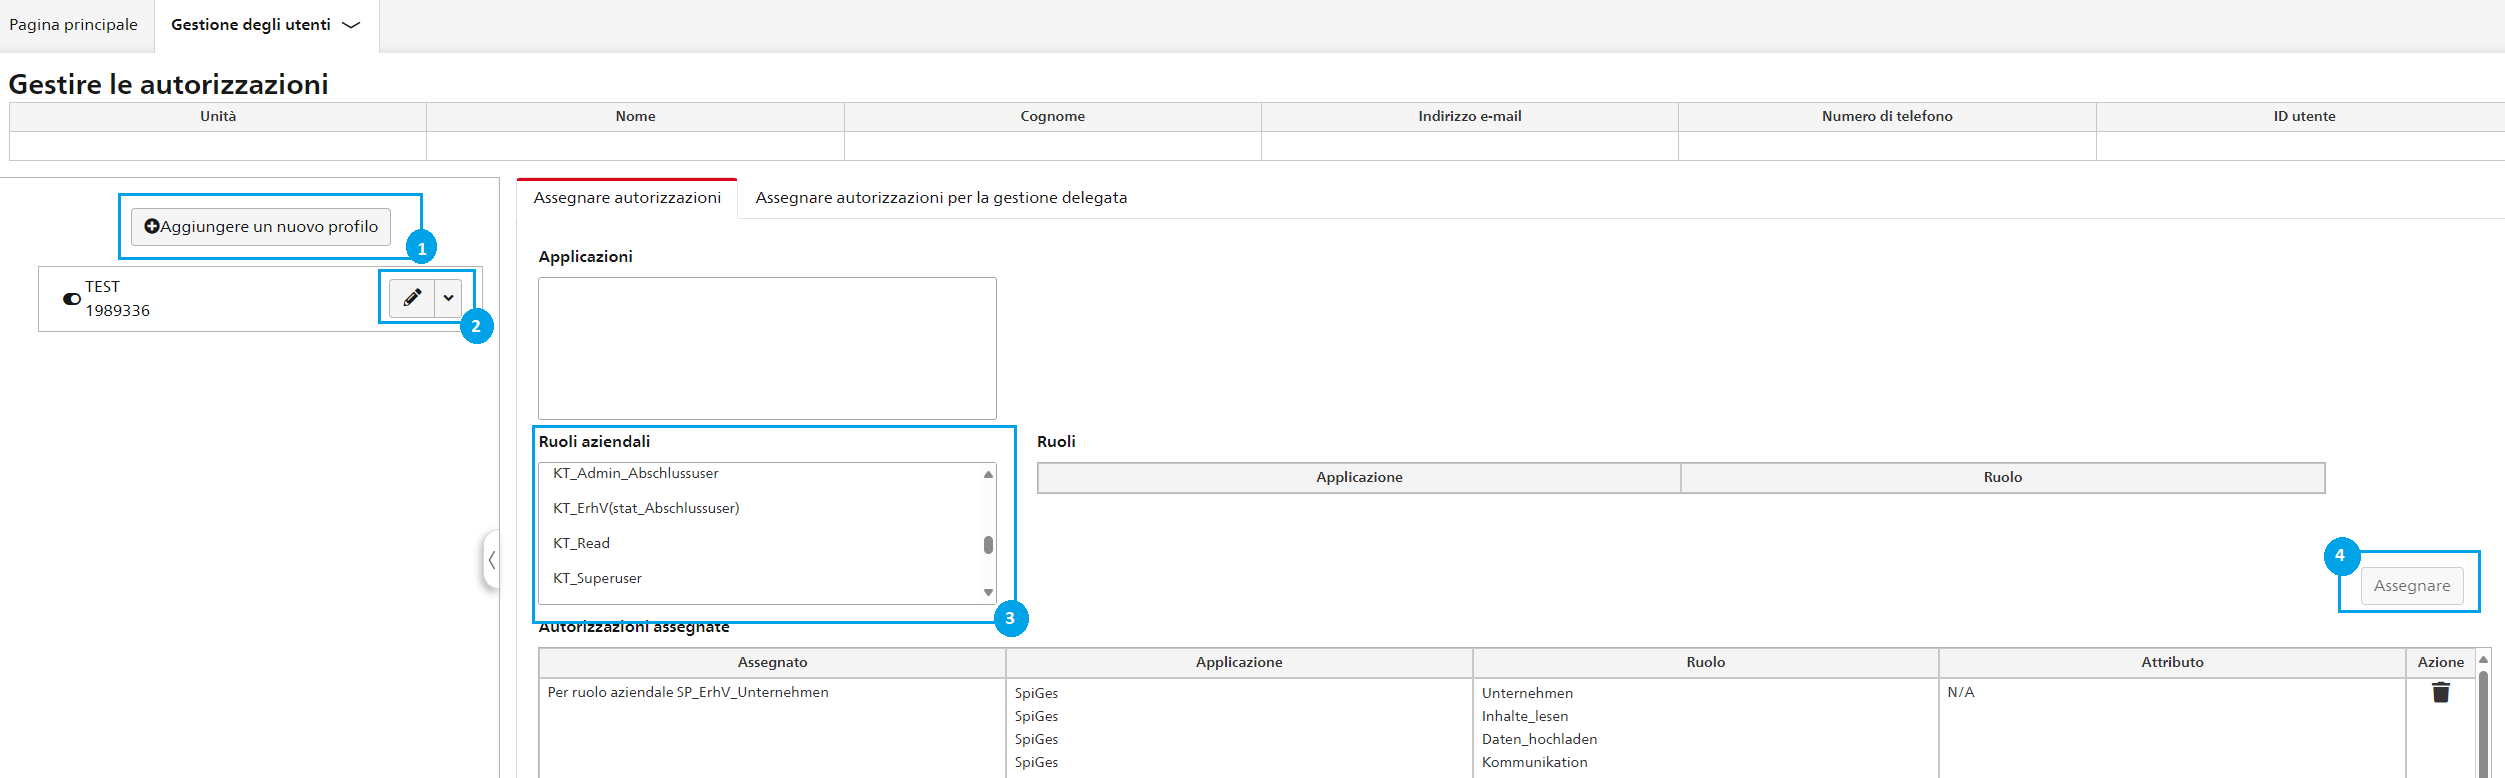2505x778 pixels.
Task: Click the Assegnare button
Action: click(2412, 586)
